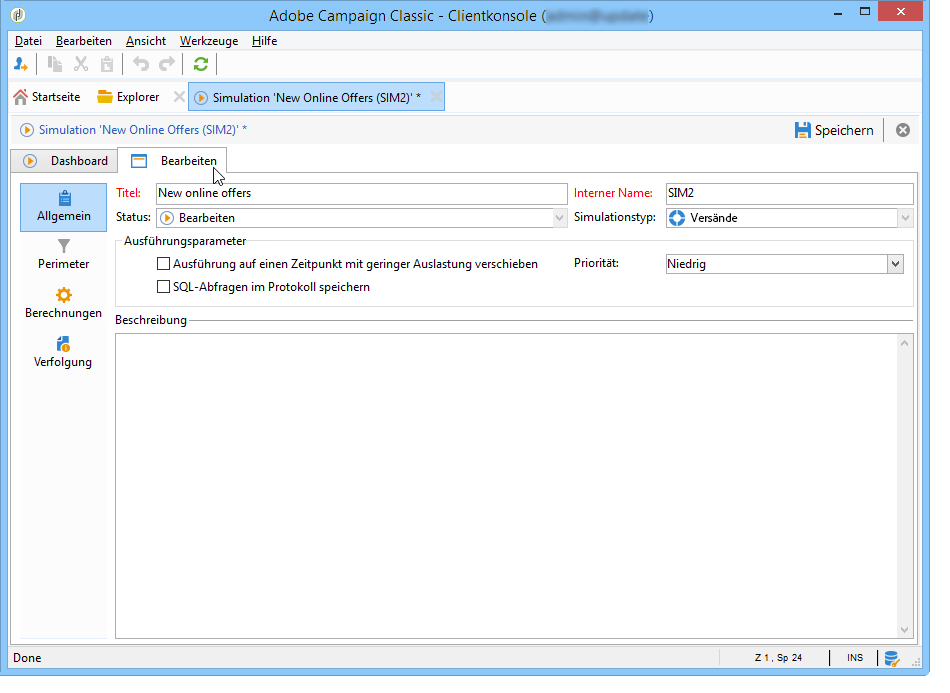
Task: Click the Undo arrow icon
Action: [x=141, y=64]
